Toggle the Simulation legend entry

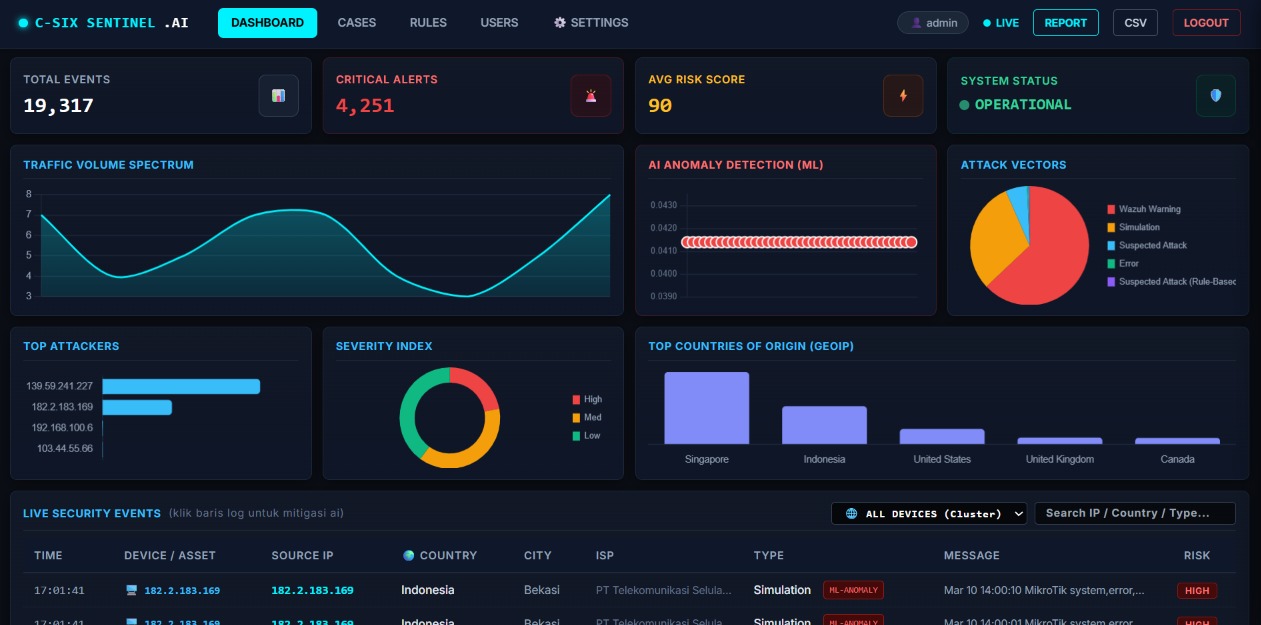1133,227
